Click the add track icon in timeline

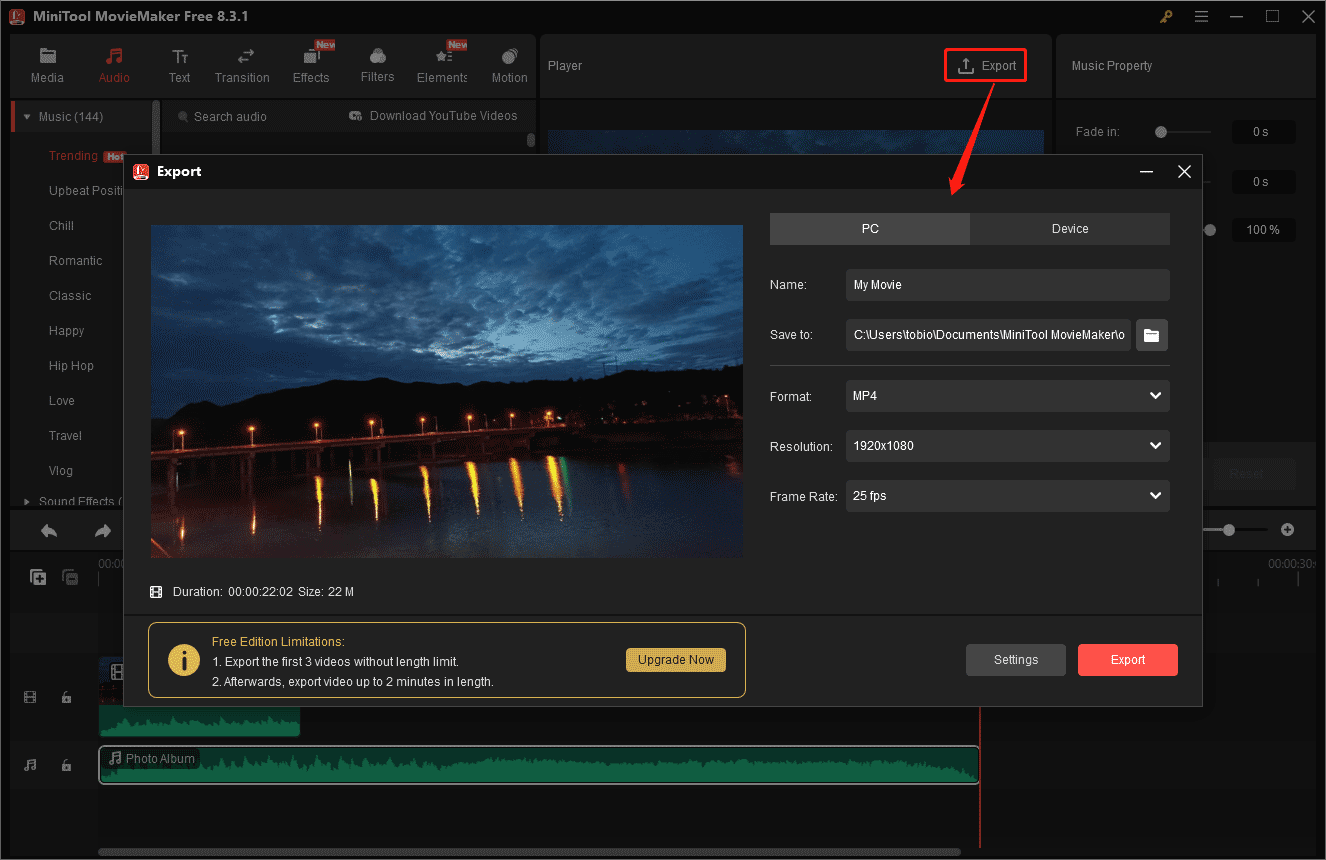[38, 577]
